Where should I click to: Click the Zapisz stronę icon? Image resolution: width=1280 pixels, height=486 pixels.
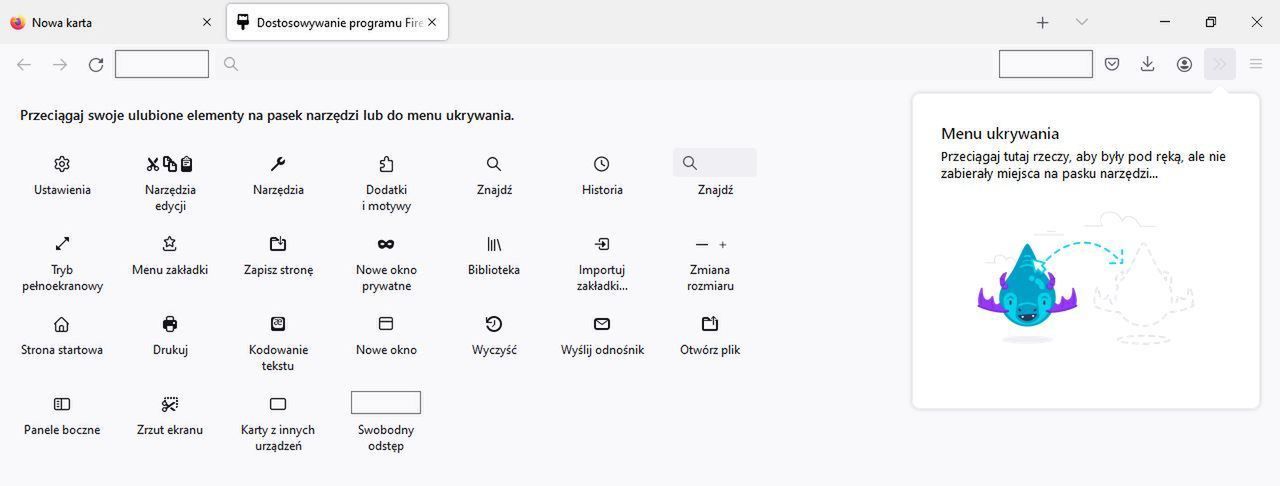(278, 244)
